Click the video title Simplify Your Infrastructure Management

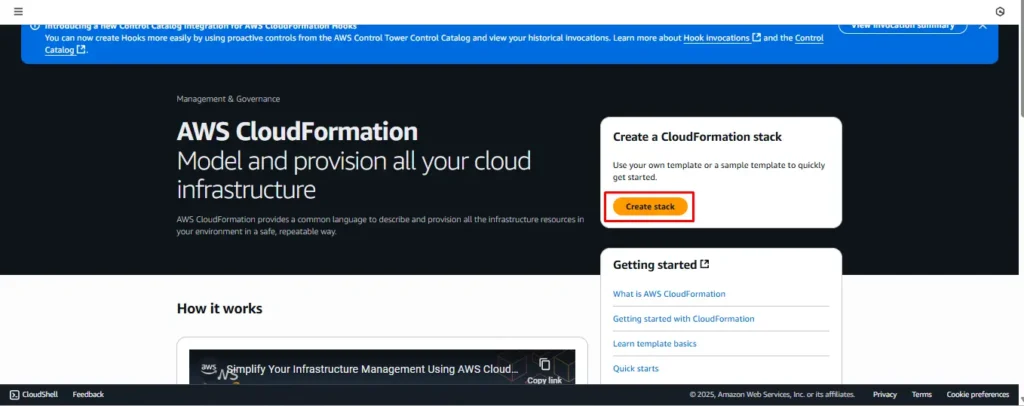pyautogui.click(x=372, y=368)
